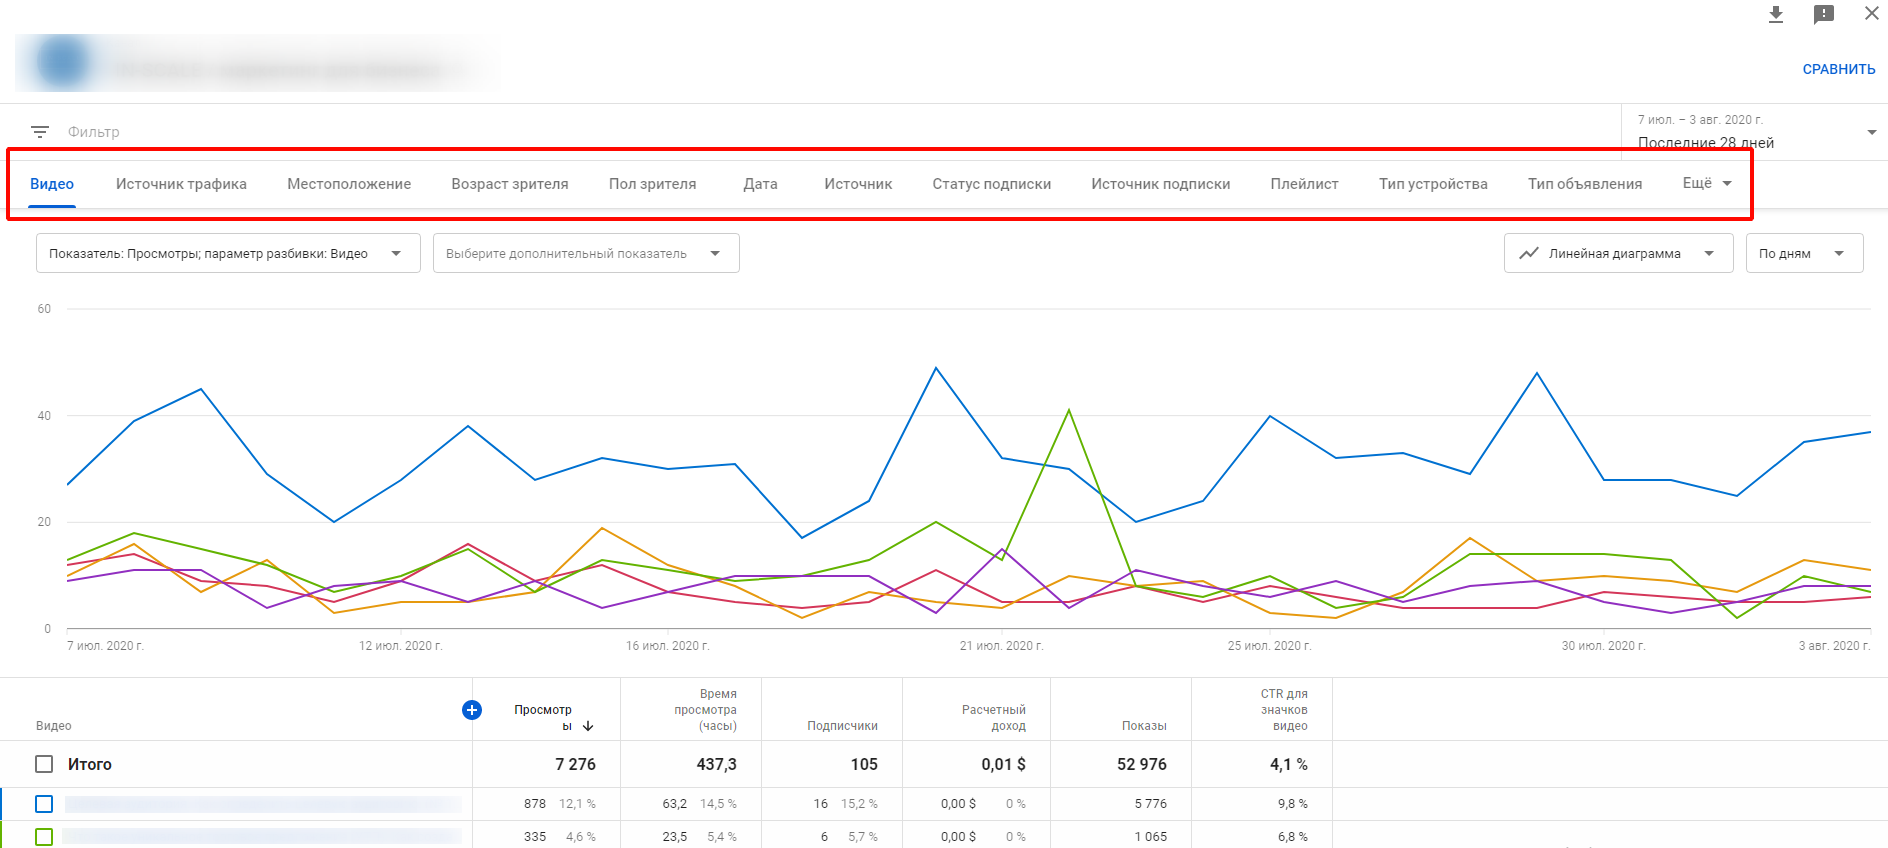
Task: Click sort arrow on Просмотры column
Action: coord(588,726)
